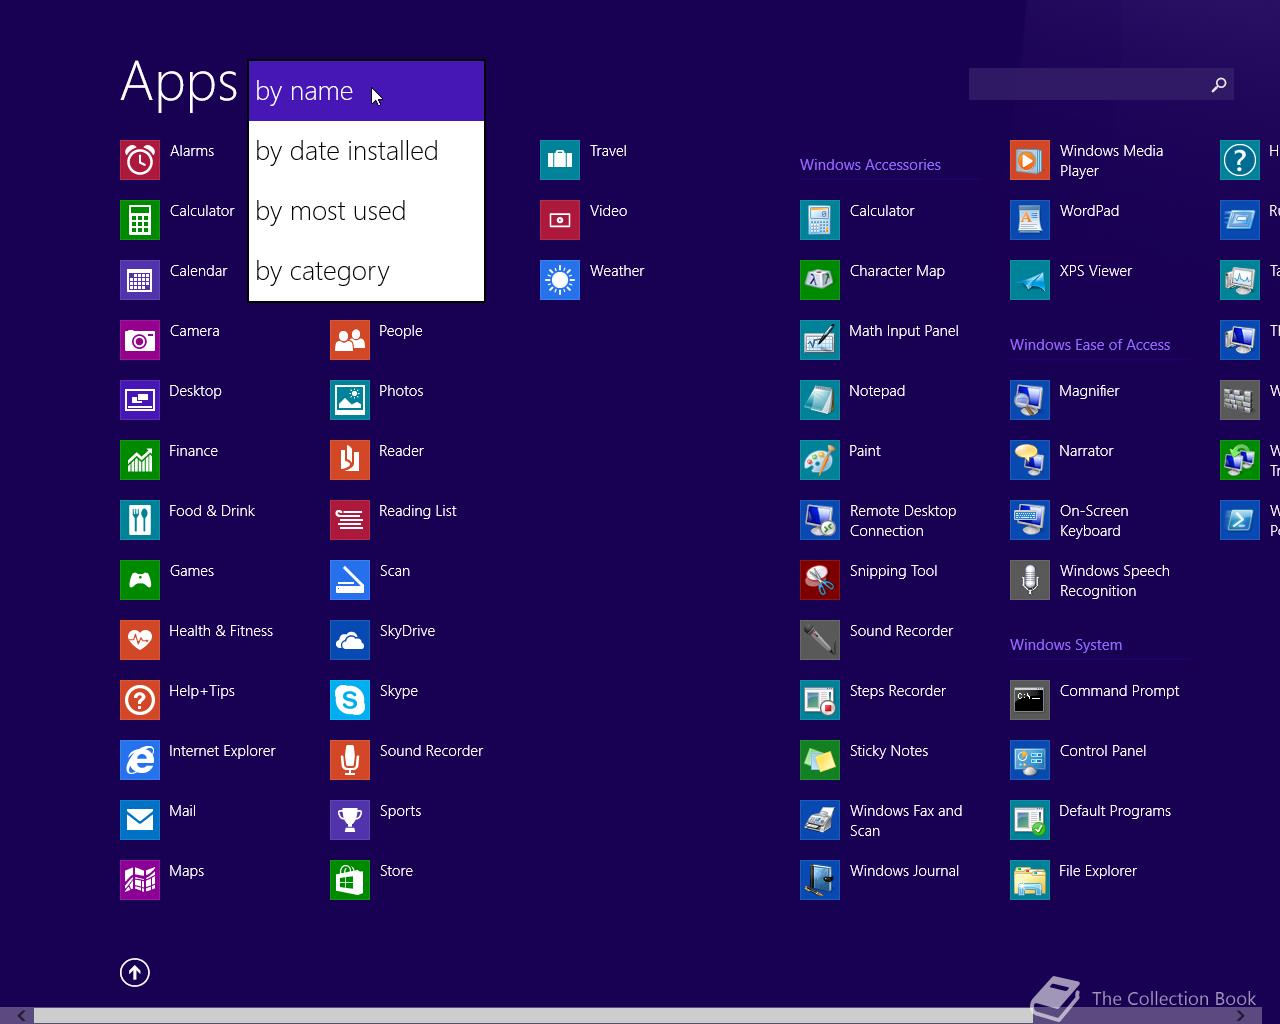This screenshot has width=1280, height=1024.
Task: Open the Narrator icon
Action: coord(1030,460)
